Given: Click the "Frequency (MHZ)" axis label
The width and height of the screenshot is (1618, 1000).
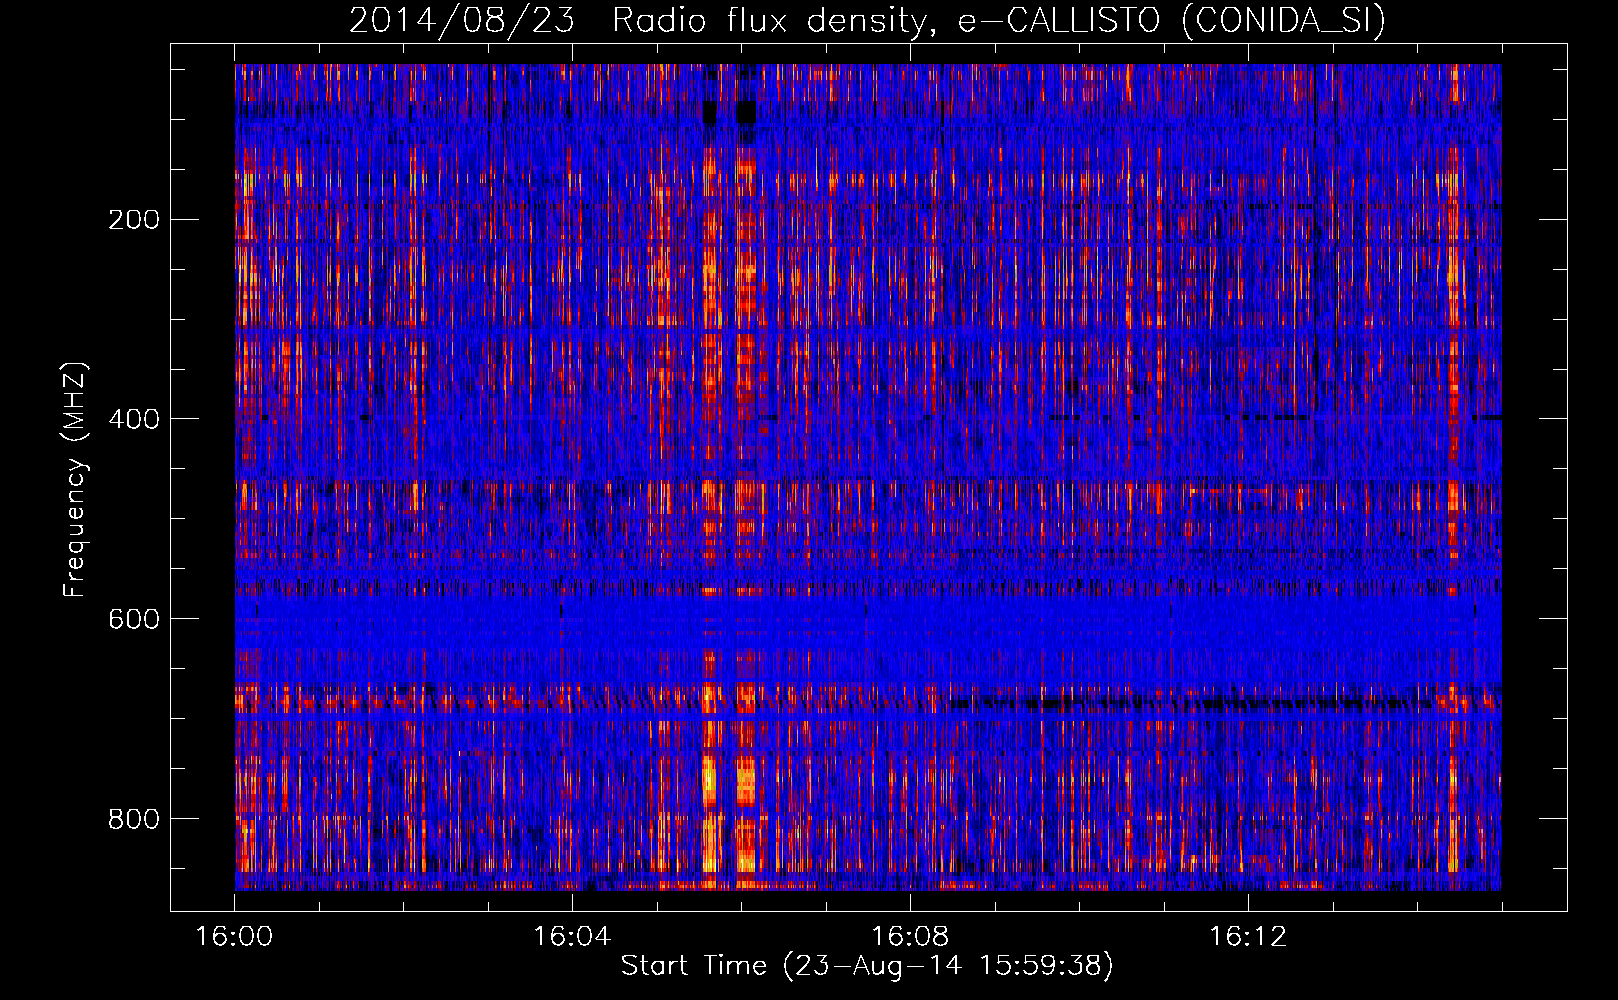Looking at the screenshot, I should point(75,480).
